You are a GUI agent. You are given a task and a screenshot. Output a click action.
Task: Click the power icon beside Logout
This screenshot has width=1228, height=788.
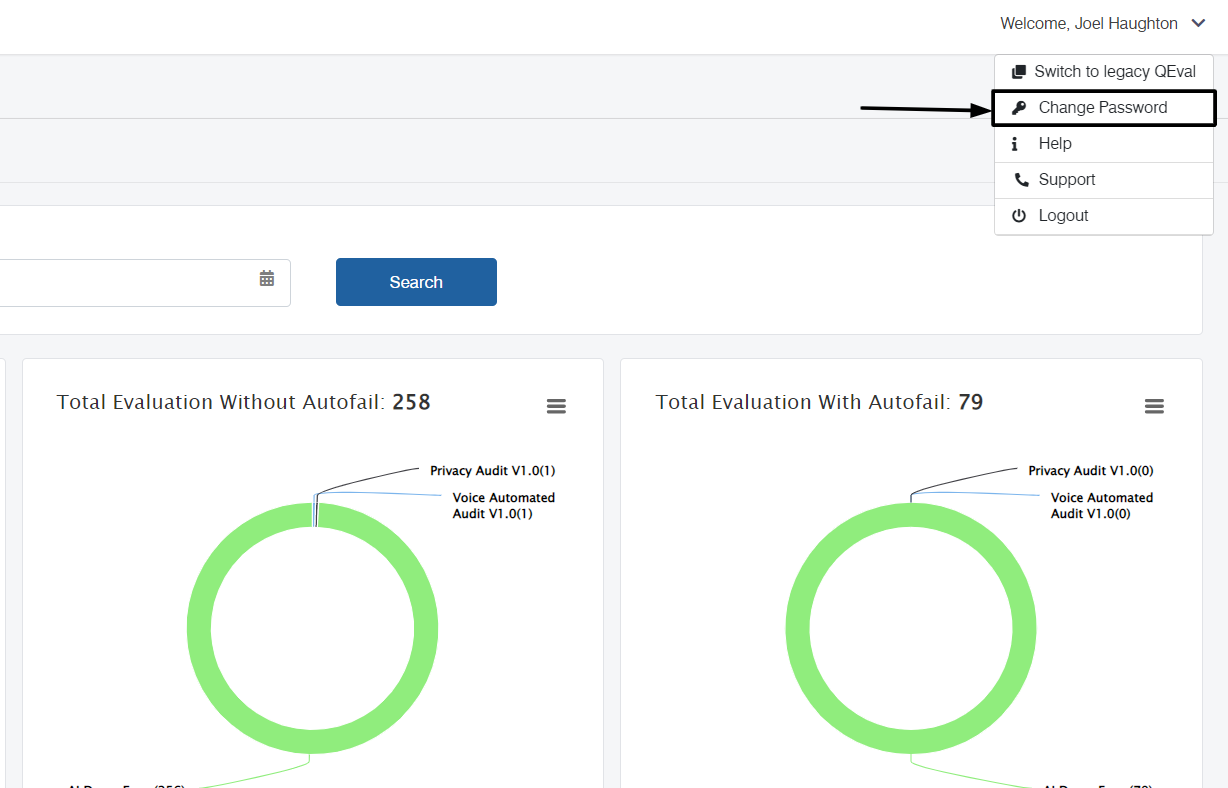1019,216
